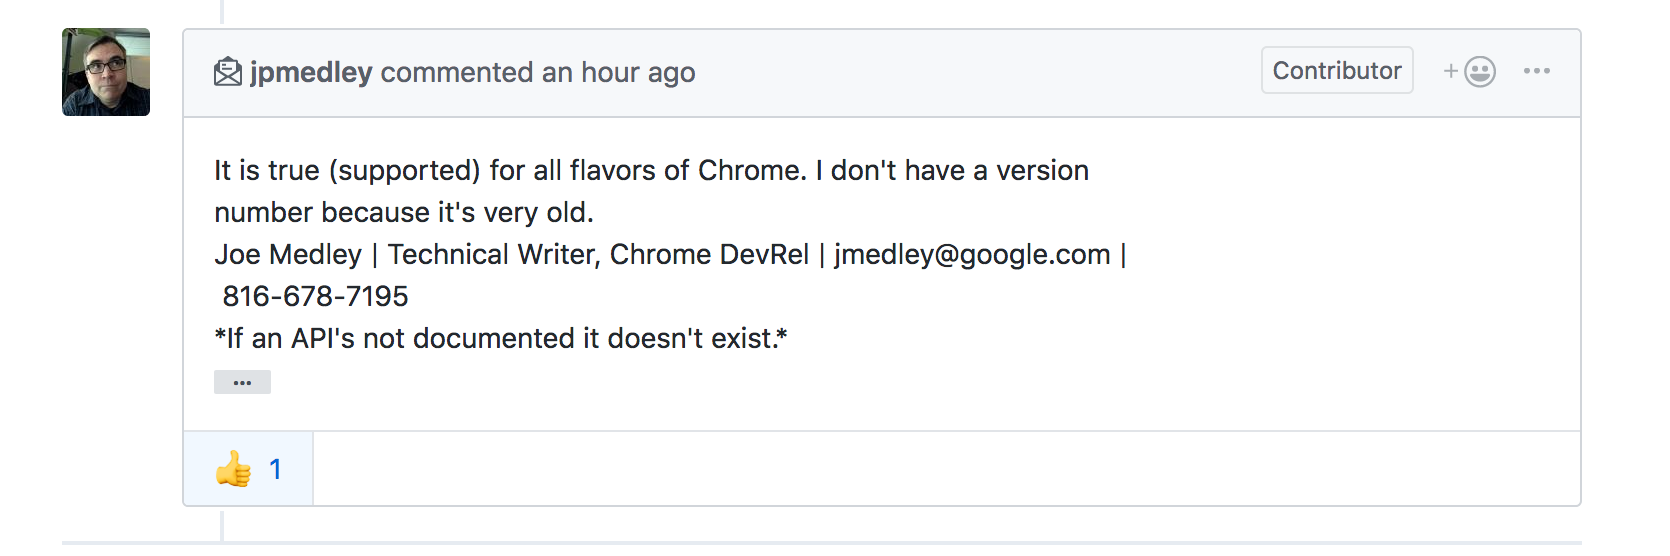
Task: Open the jpmedley avatar photo
Action: (x=106, y=72)
